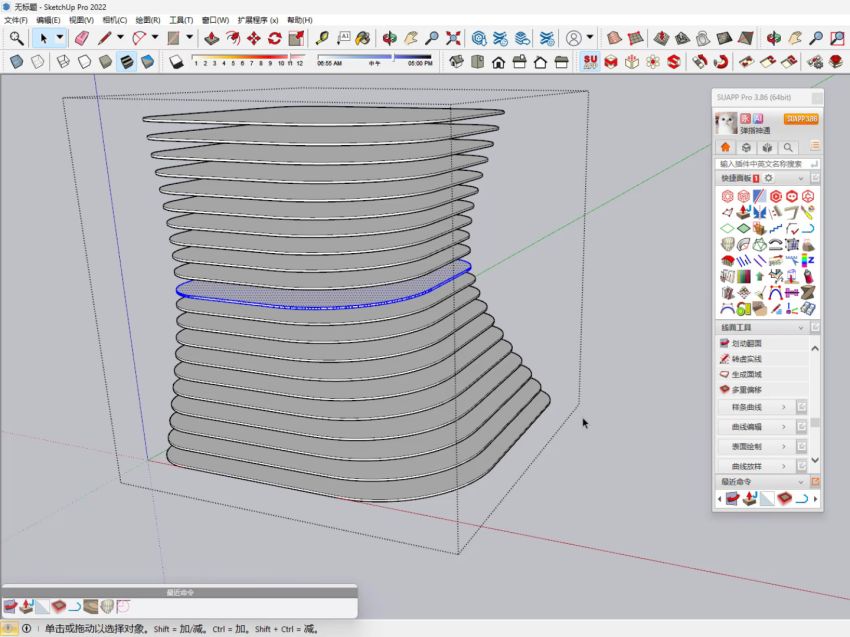Image resolution: width=850 pixels, height=637 pixels.
Task: Toggle the SUAPP panel toolbar button
Action: [590, 62]
